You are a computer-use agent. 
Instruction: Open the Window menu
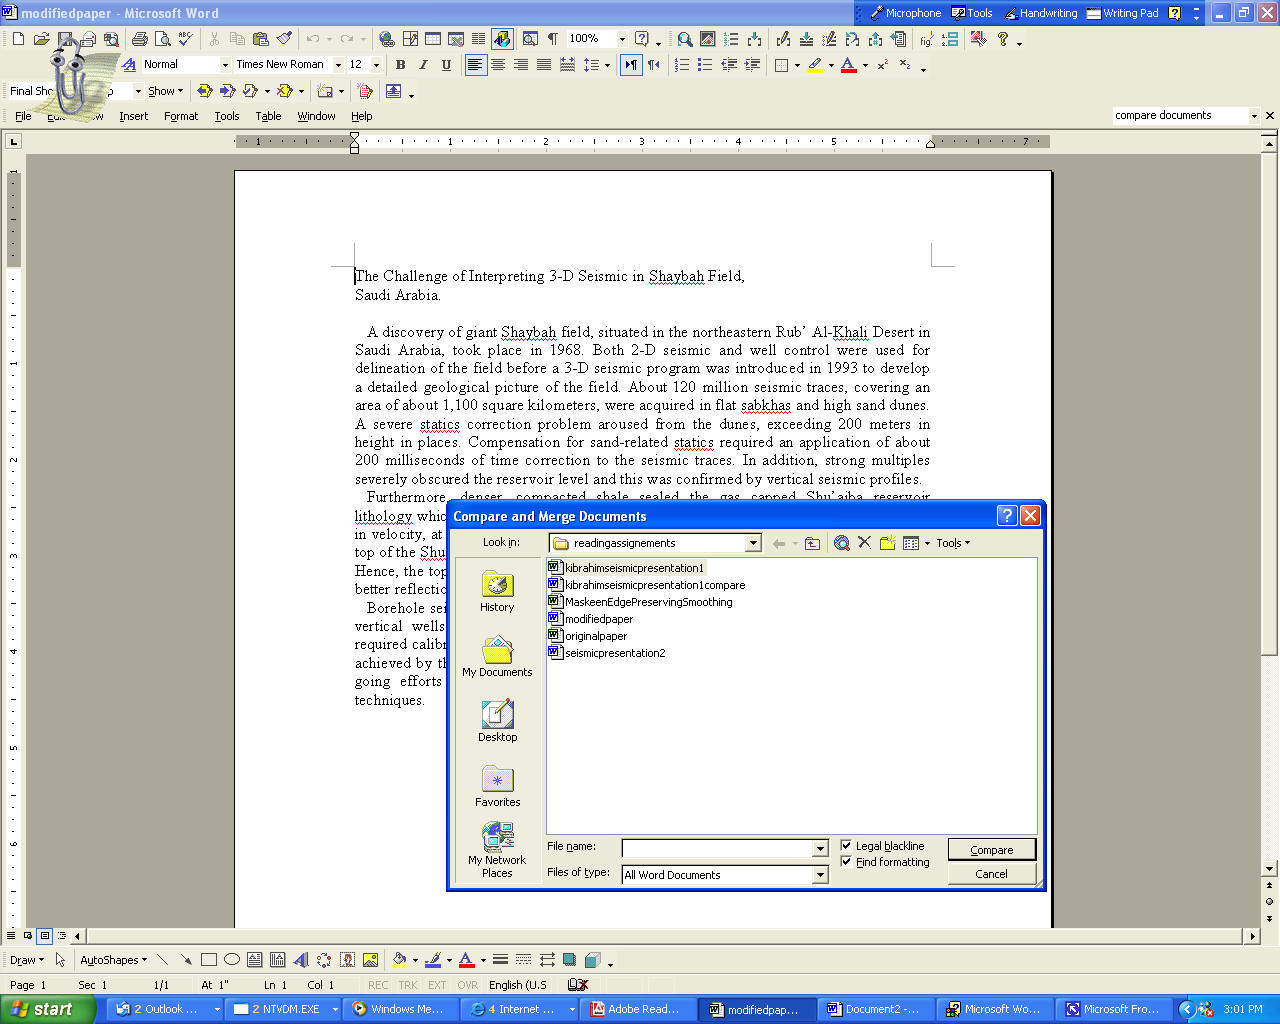pyautogui.click(x=316, y=116)
